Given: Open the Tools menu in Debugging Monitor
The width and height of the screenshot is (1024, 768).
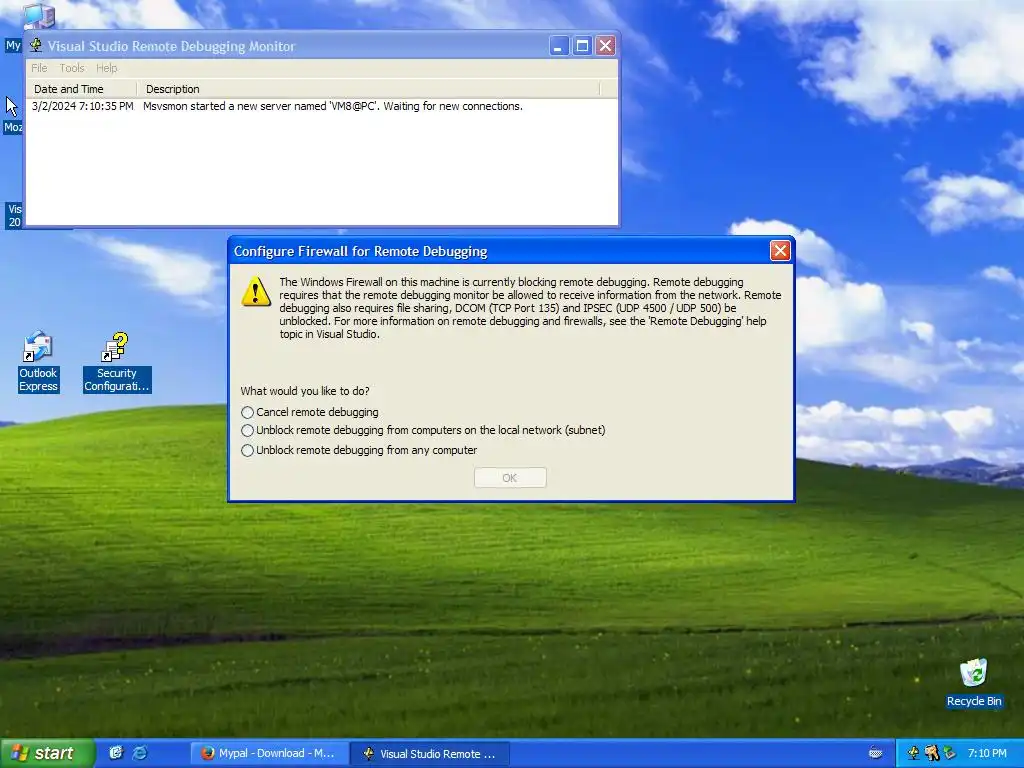Looking at the screenshot, I should (x=72, y=68).
